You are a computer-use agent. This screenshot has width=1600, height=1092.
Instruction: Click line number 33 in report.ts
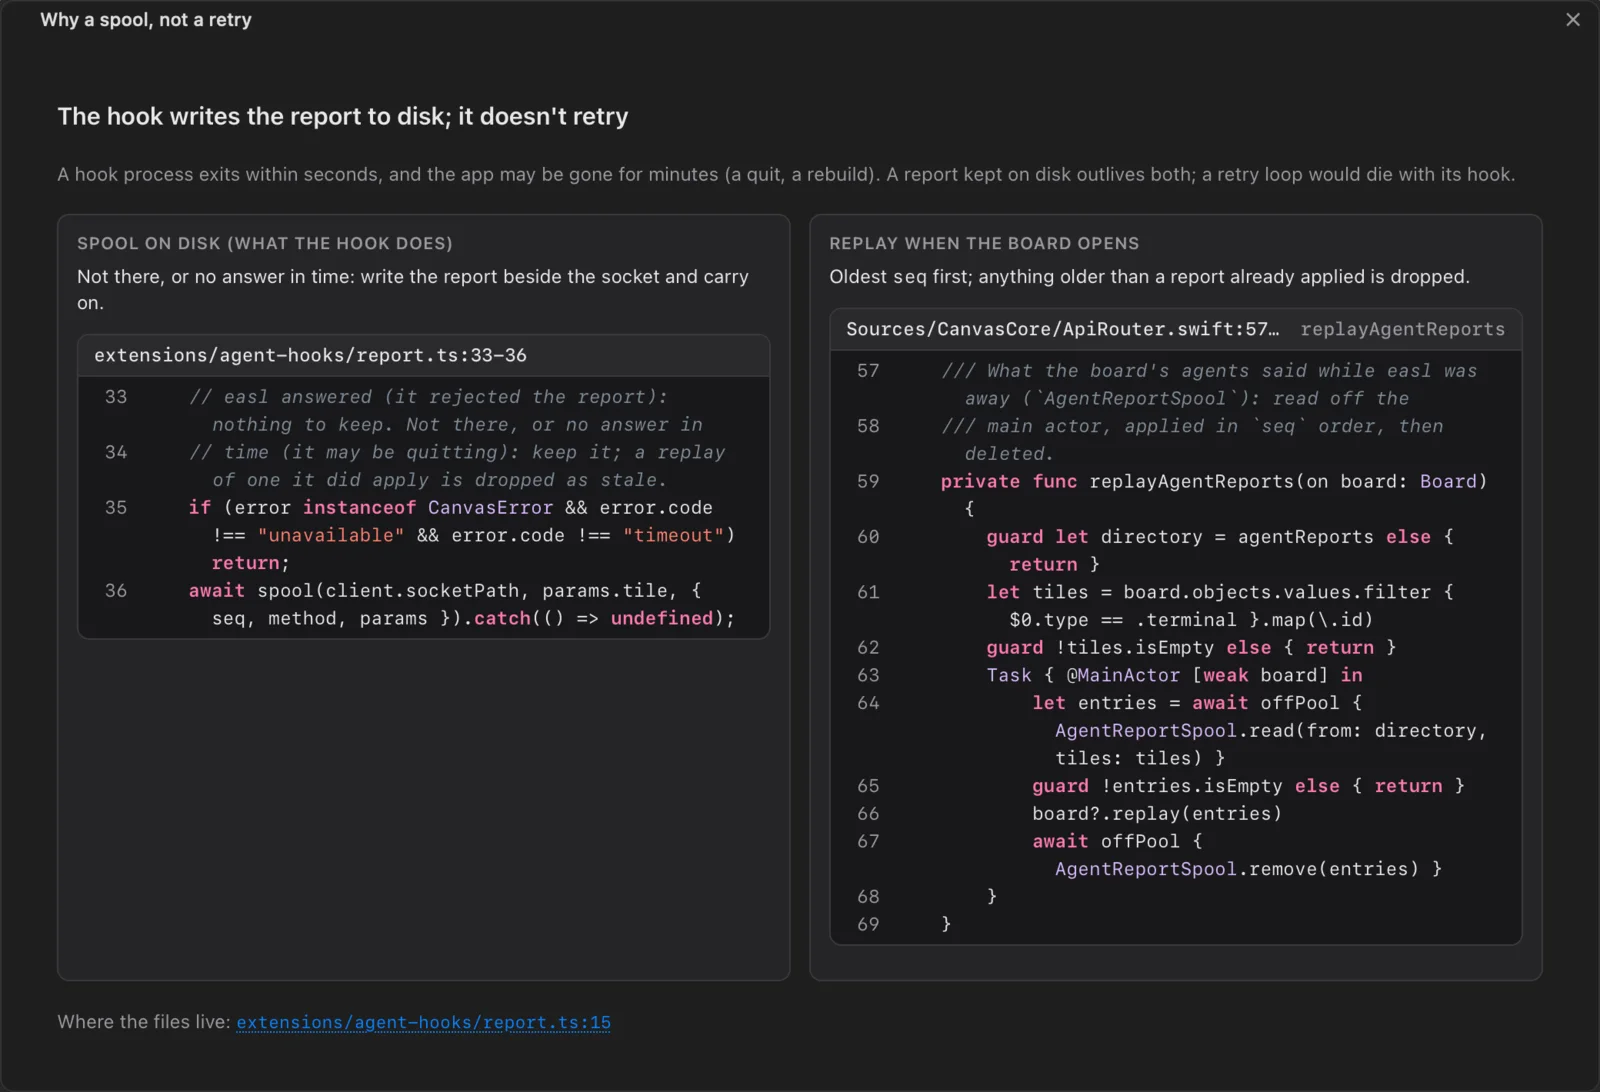tap(116, 396)
